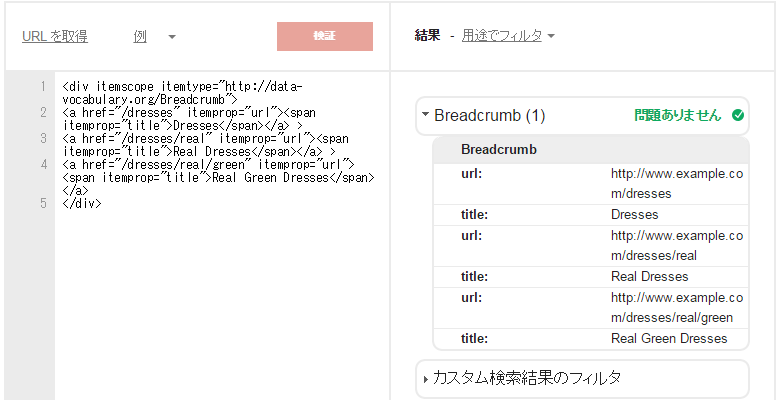
Task: Place cursor on the closing </div> code line
Action: 82,203
